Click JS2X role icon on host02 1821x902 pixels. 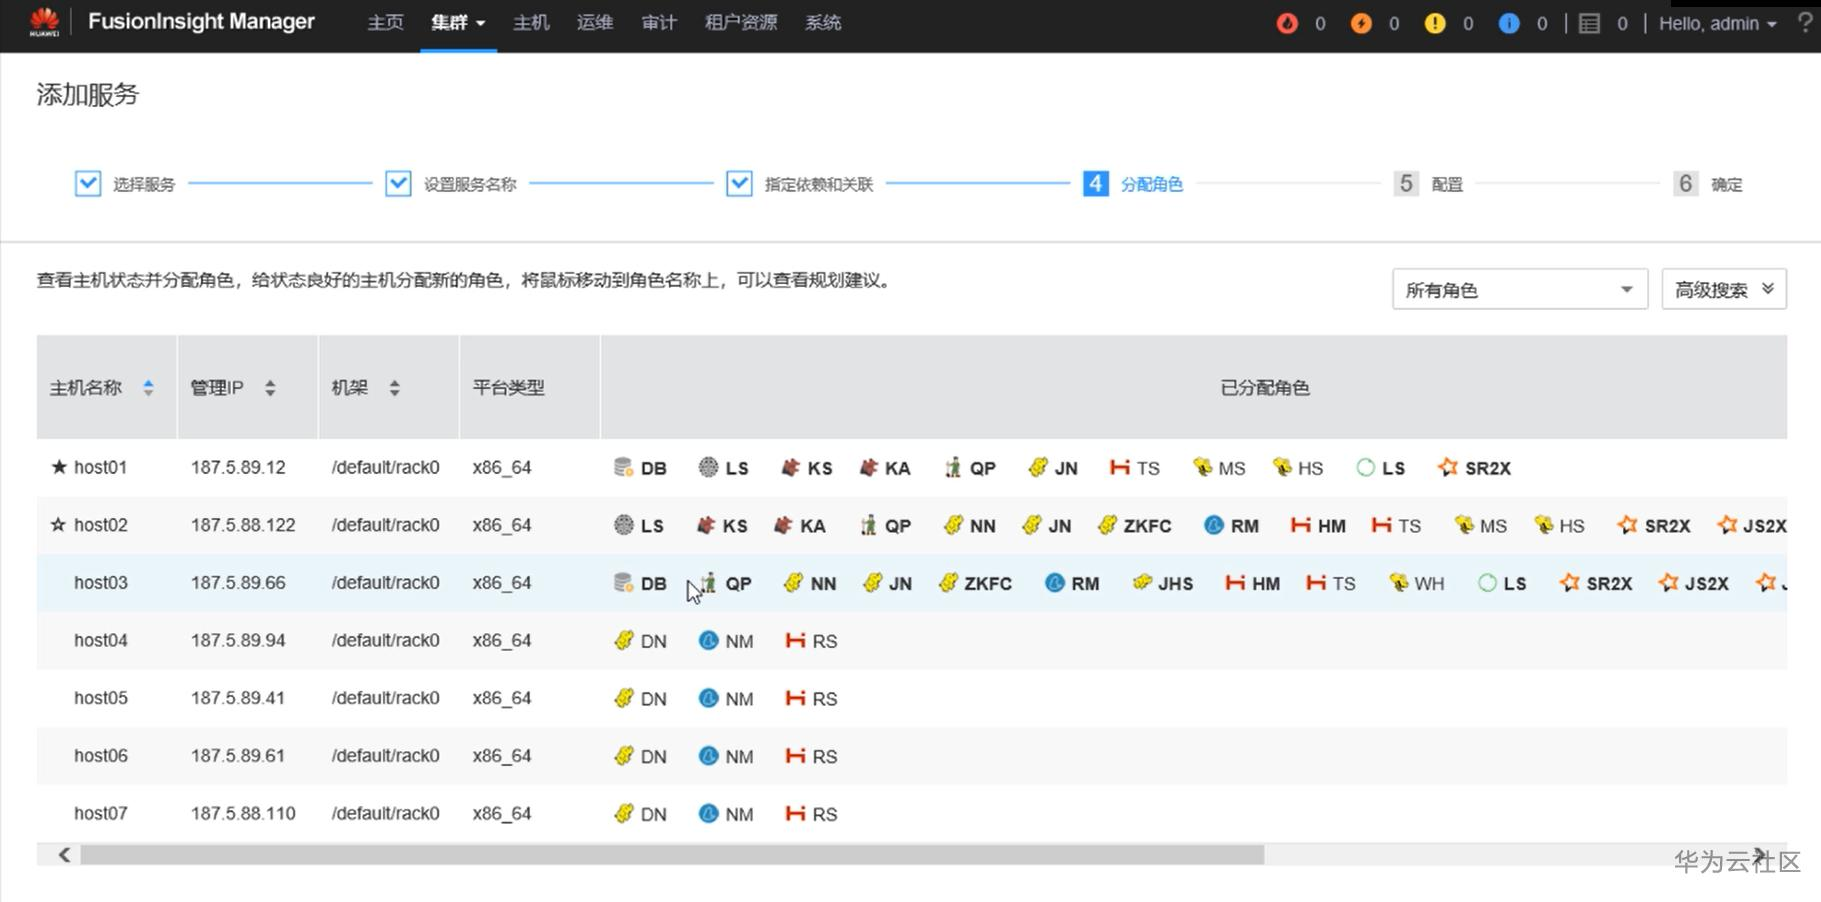tap(1727, 525)
